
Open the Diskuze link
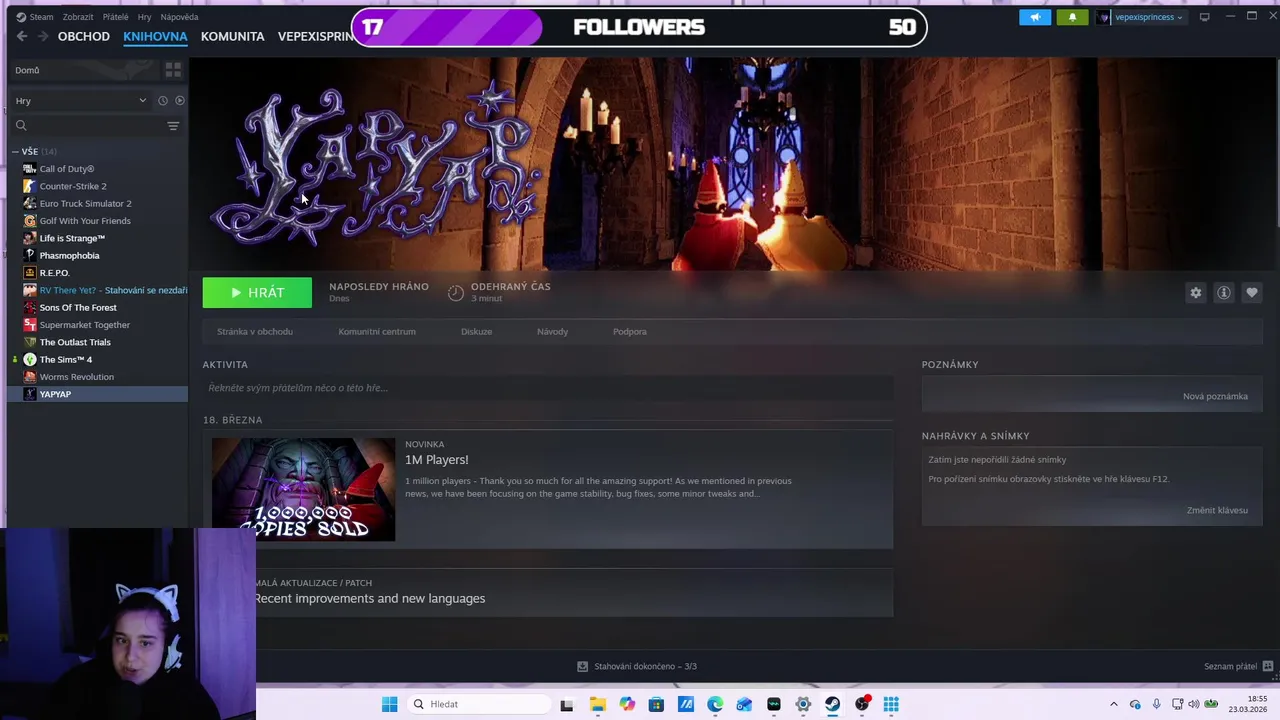click(476, 332)
